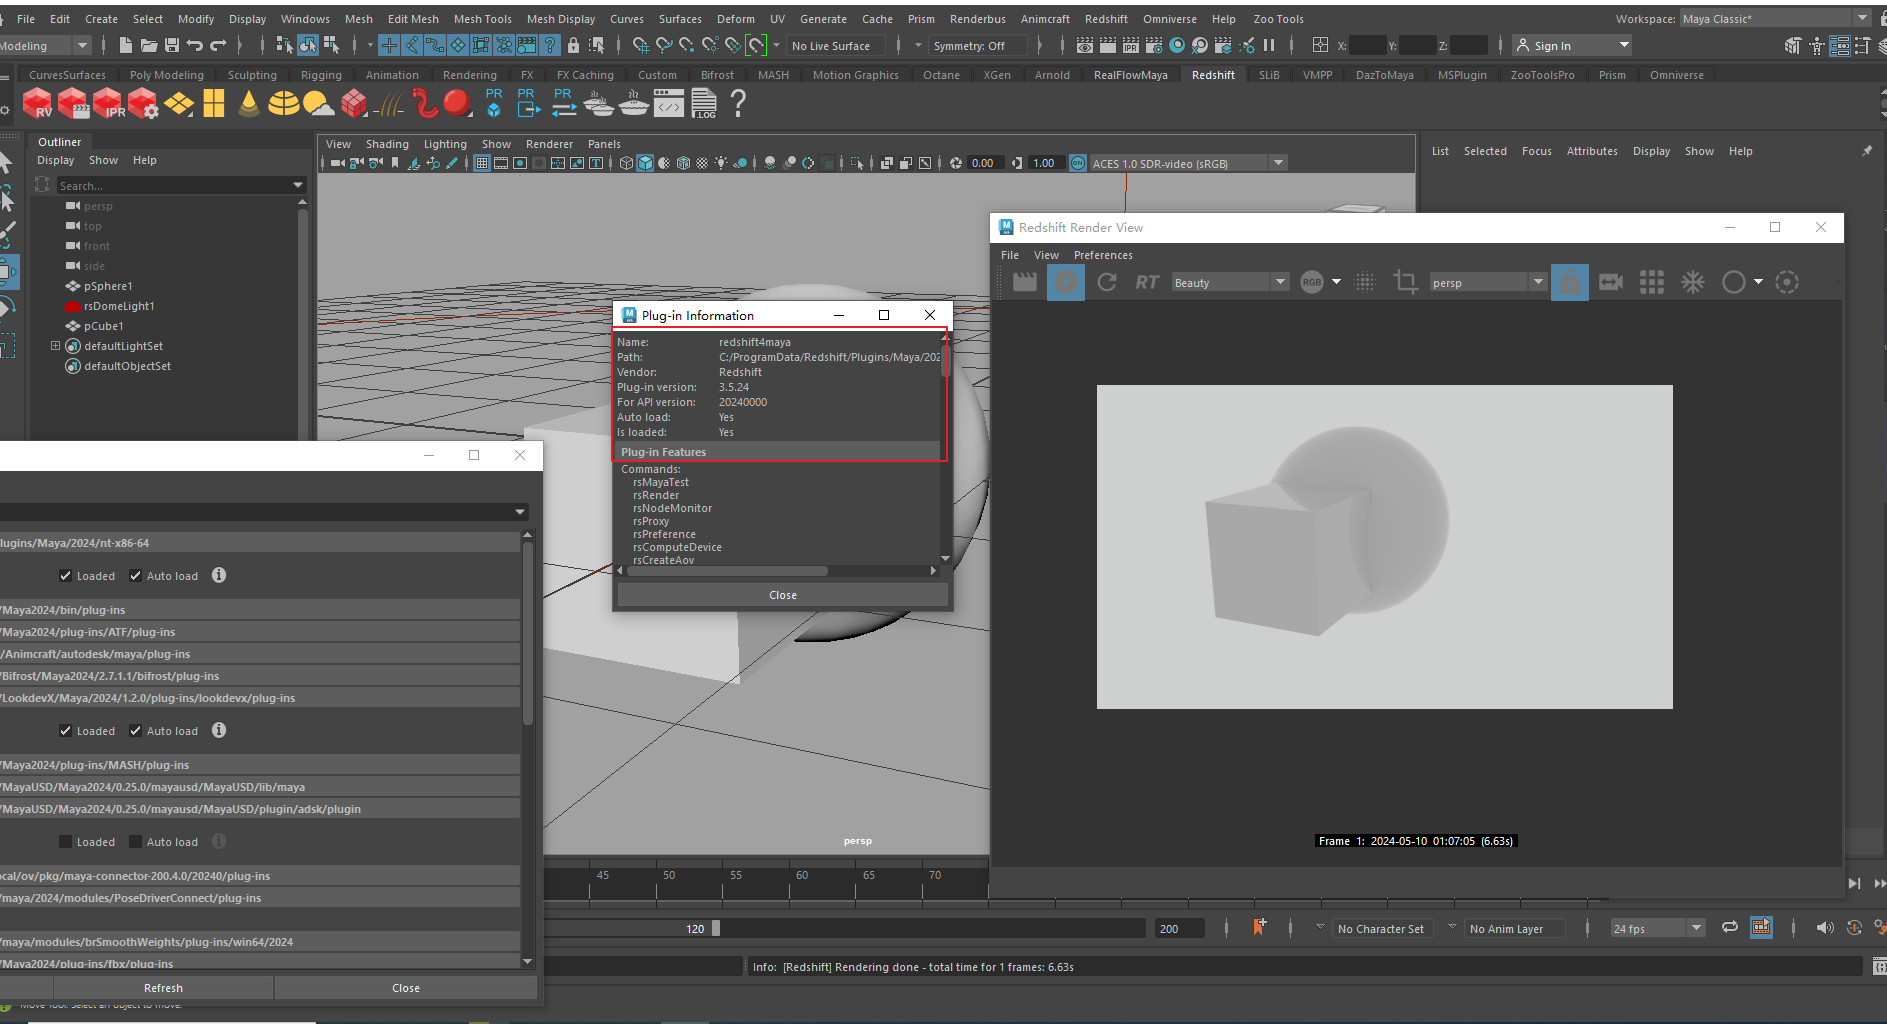
Task: Click the snowflake freeze icon in Render View
Action: 1692,283
